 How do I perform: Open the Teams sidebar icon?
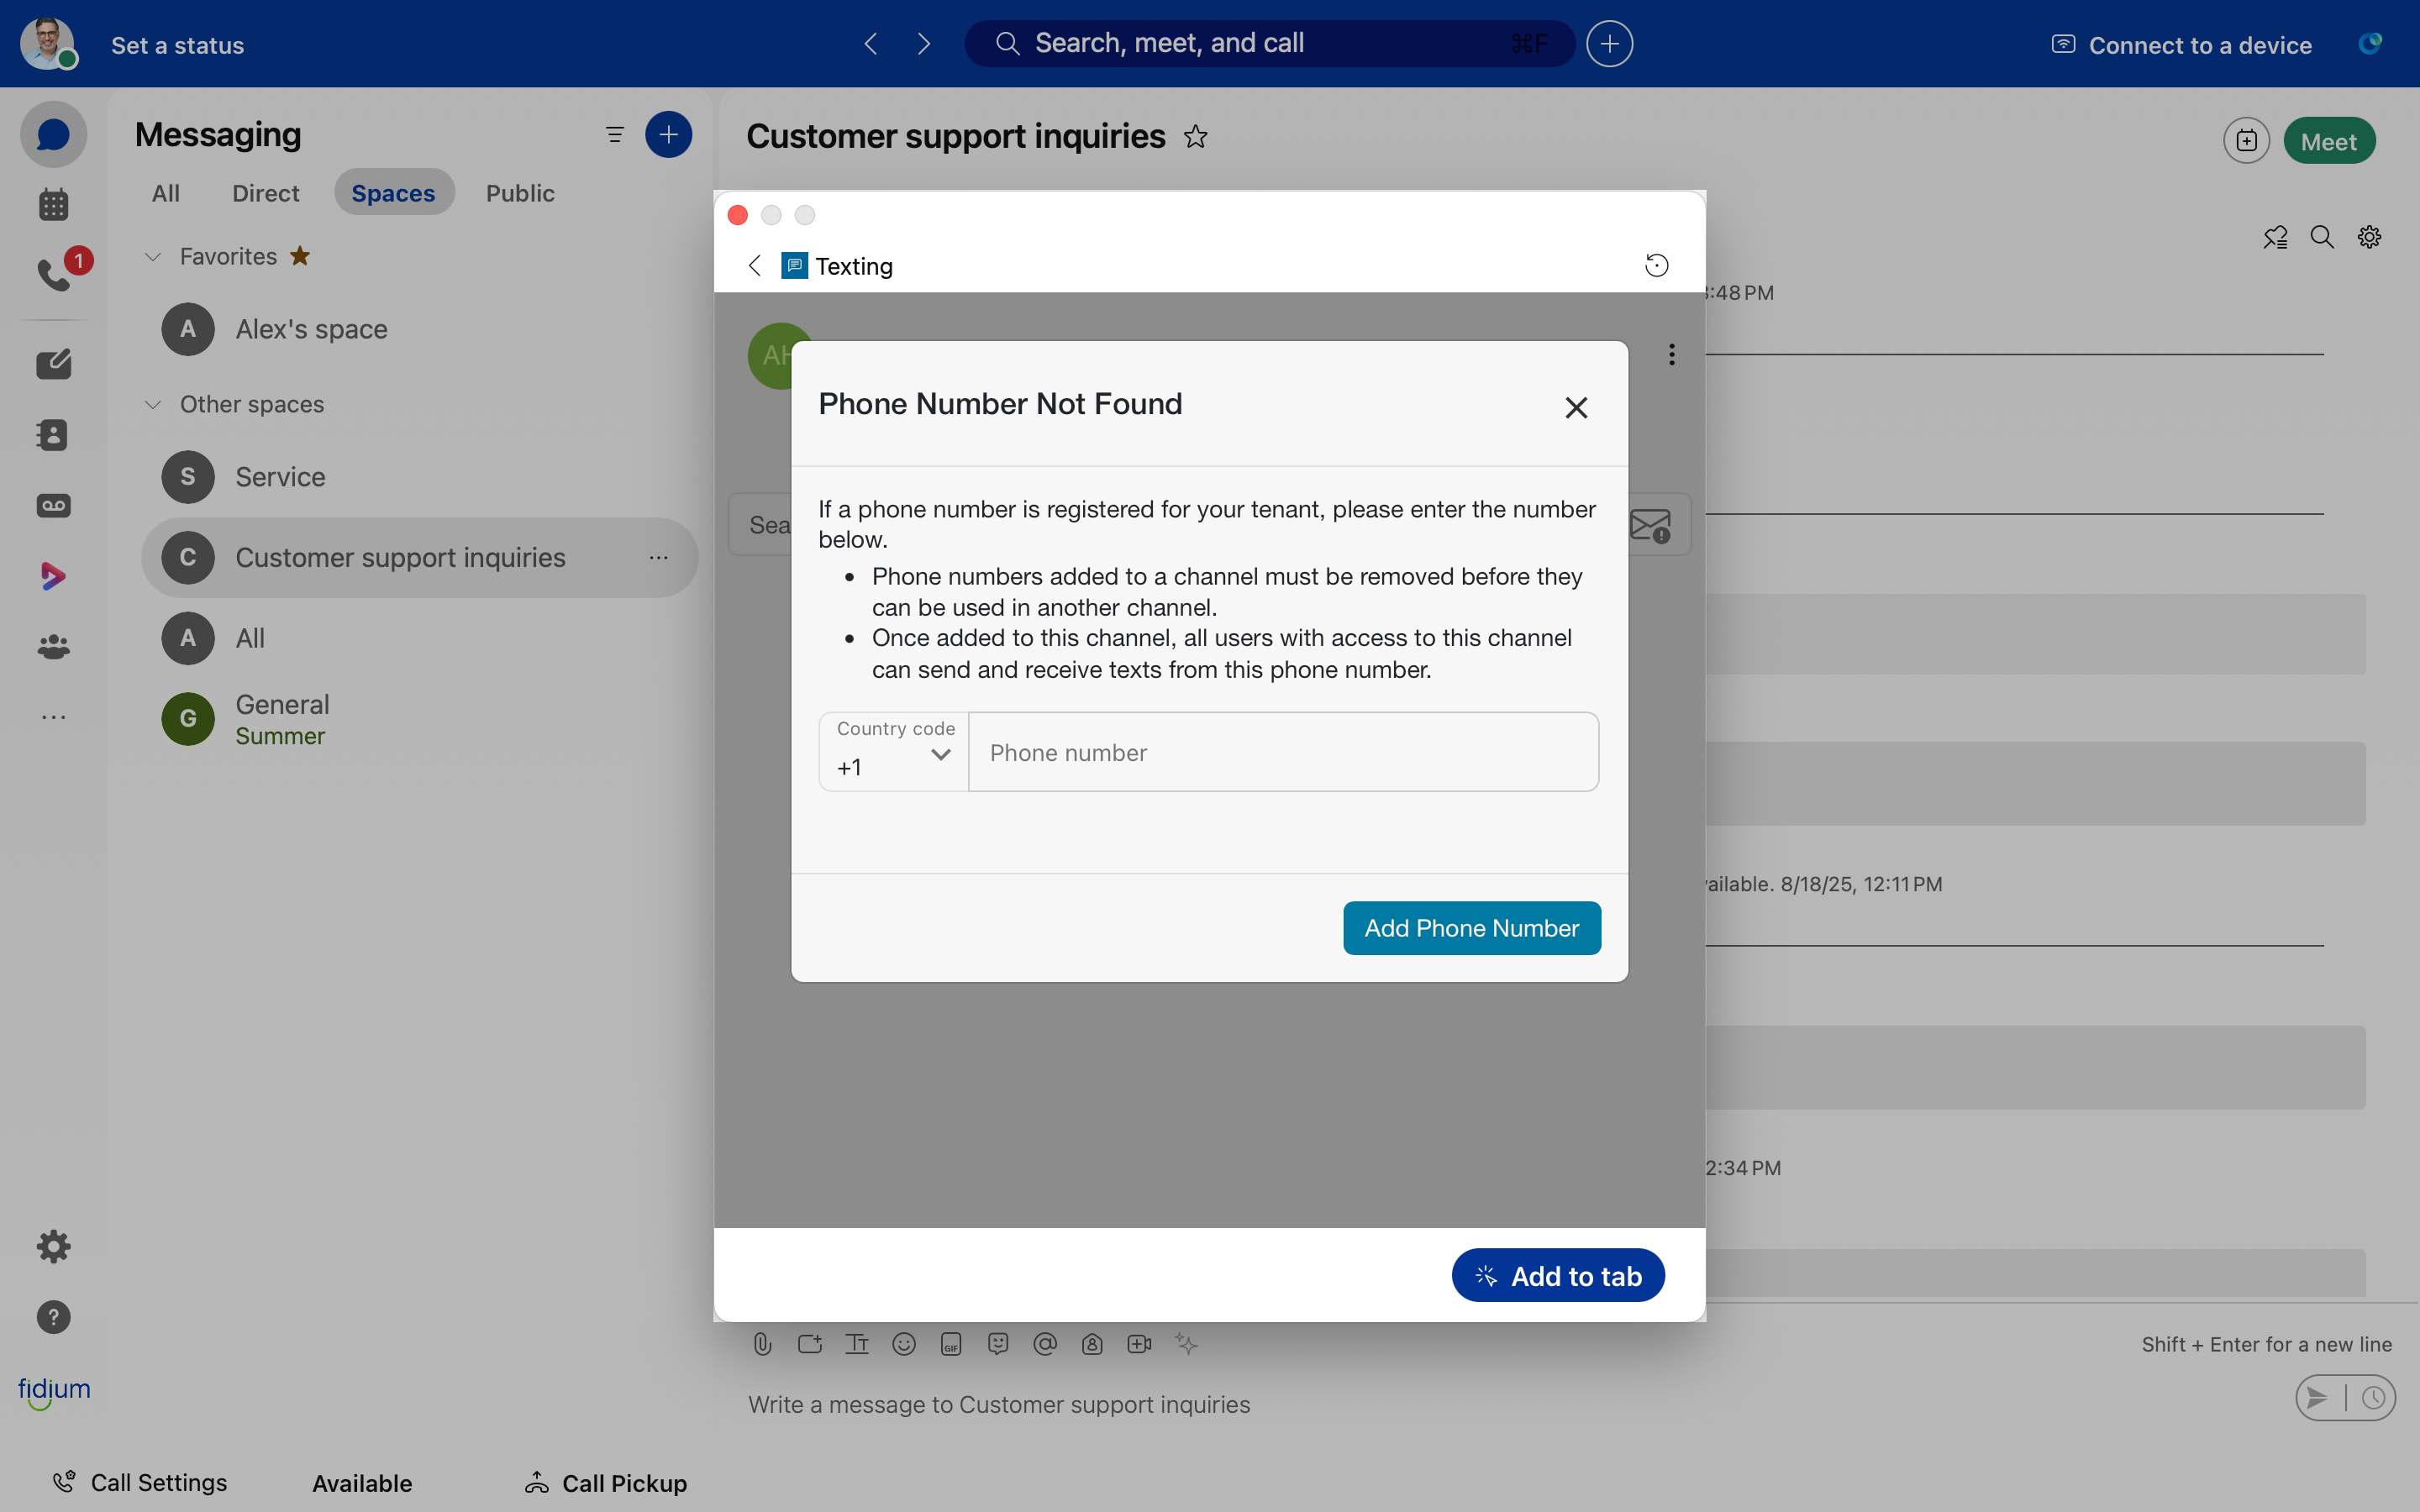(53, 647)
